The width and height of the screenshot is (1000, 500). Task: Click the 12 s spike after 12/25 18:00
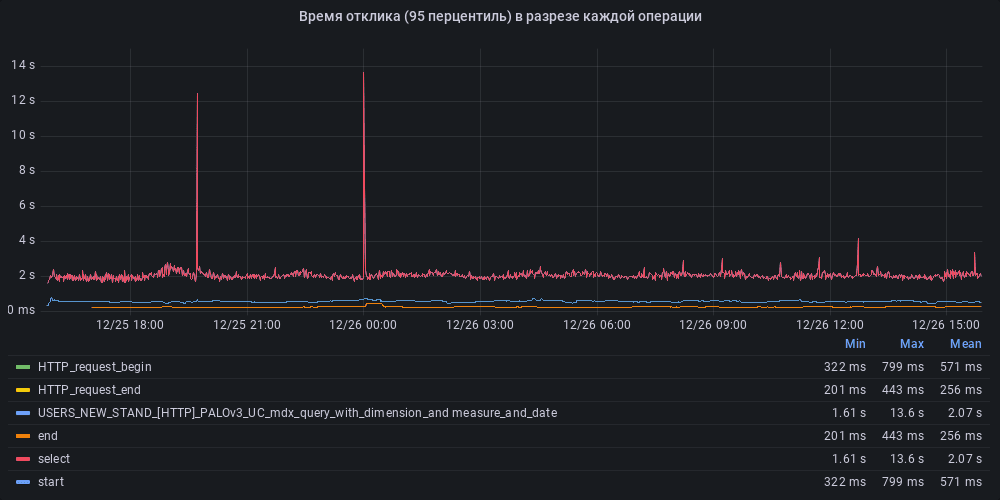197,96
